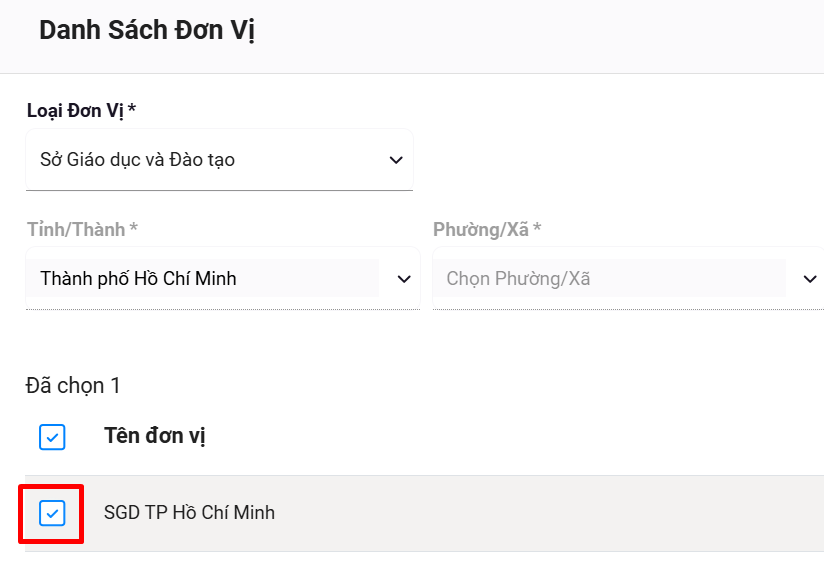Uncheck the SGD TP Hồ Chí Minh checkbox
The image size is (824, 583).
(x=52, y=513)
